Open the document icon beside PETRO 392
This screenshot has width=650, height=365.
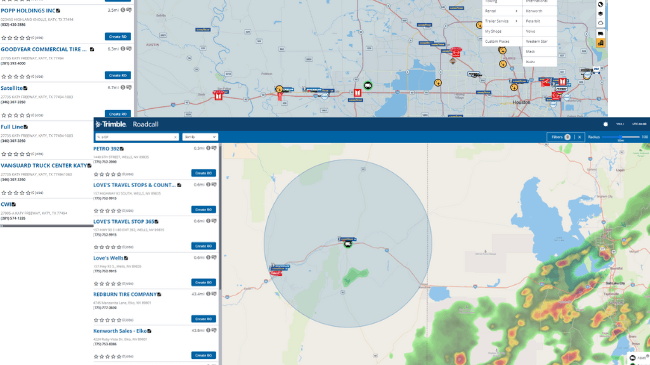click(x=122, y=149)
